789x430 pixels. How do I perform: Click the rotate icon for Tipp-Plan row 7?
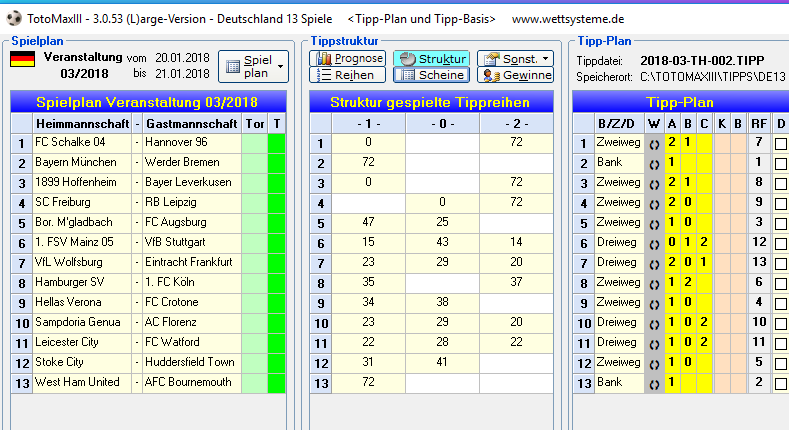tap(654, 264)
